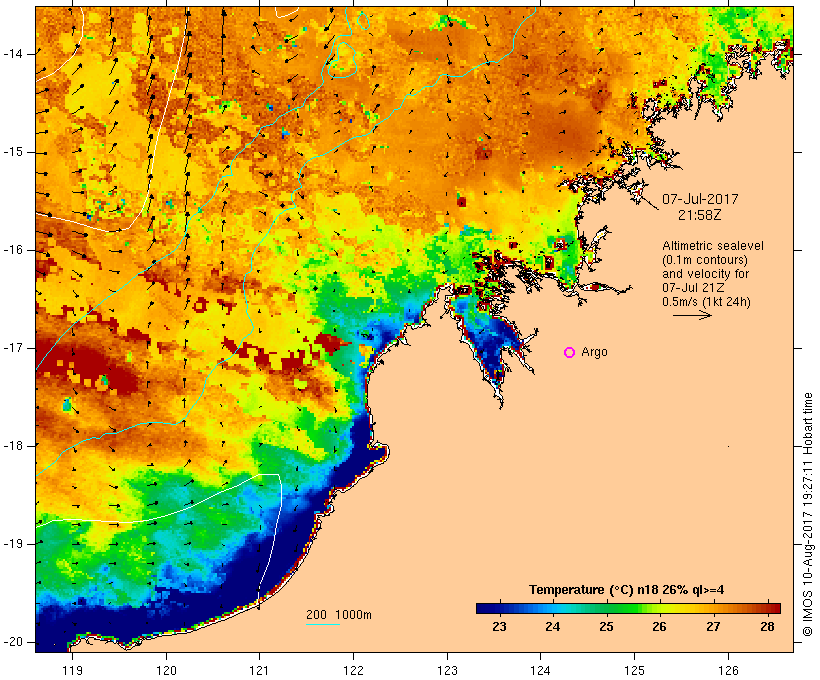Viewport: 820px width, 680px height.
Task: Click the cyan bathymetry legend line sample
Action: [323, 624]
